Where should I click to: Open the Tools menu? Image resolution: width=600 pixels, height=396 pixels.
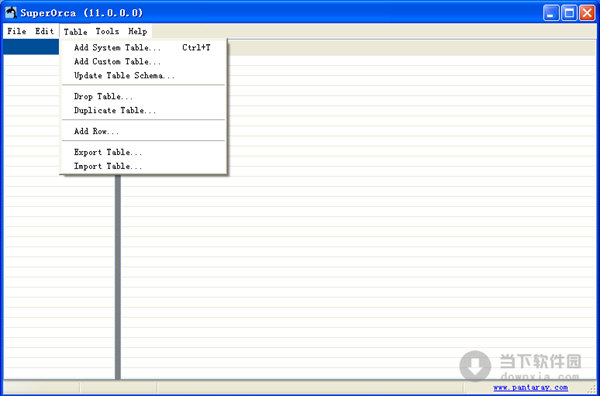[108, 31]
